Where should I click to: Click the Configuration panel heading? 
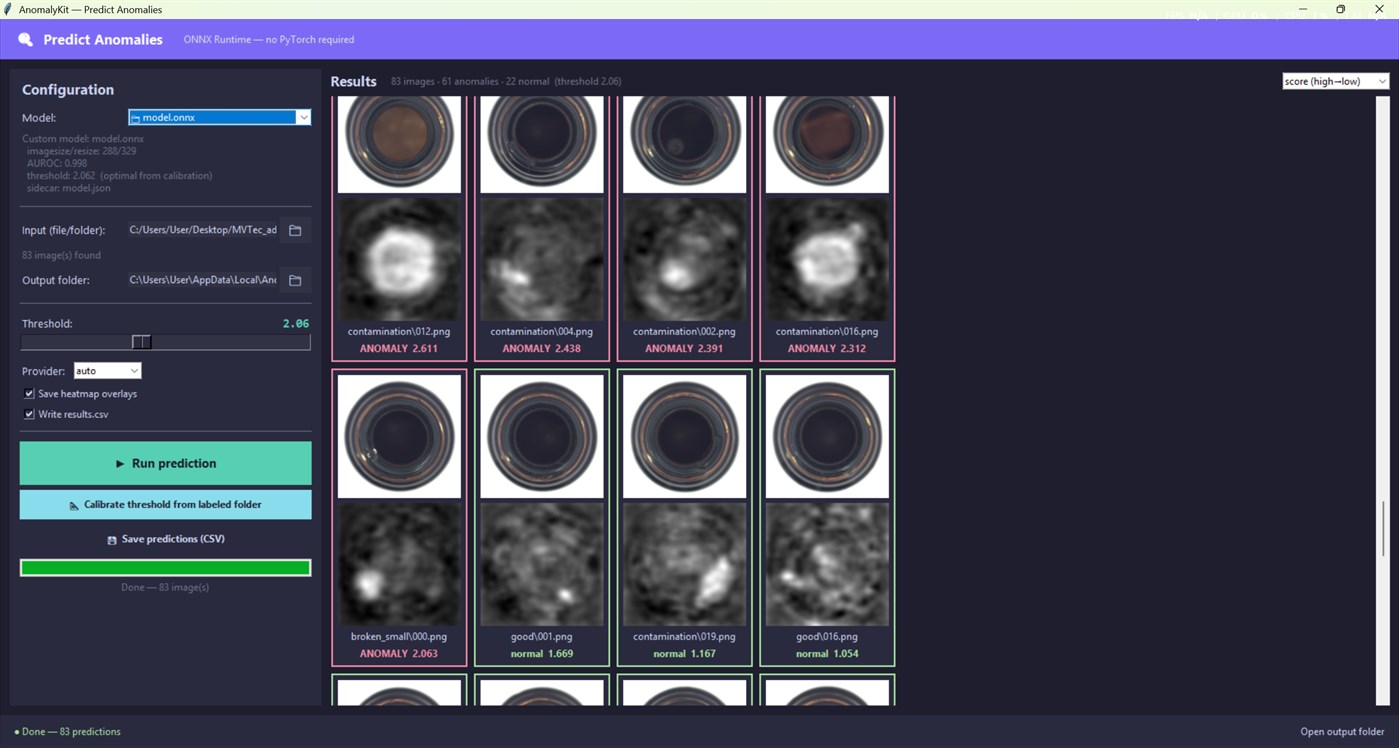point(68,89)
